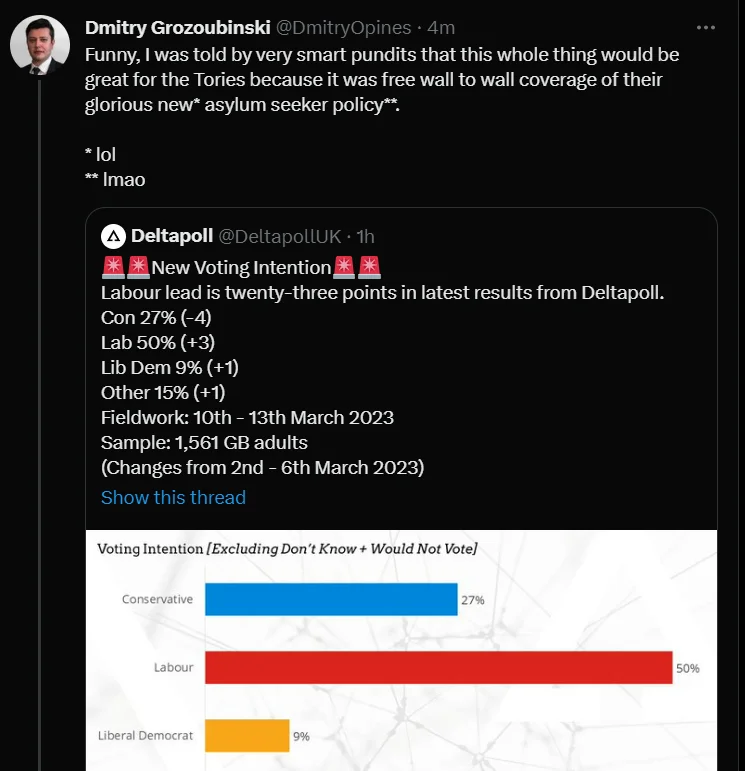Viewport: 745px width, 771px height.
Task: Click the Labour 50% value label
Action: [687, 668]
